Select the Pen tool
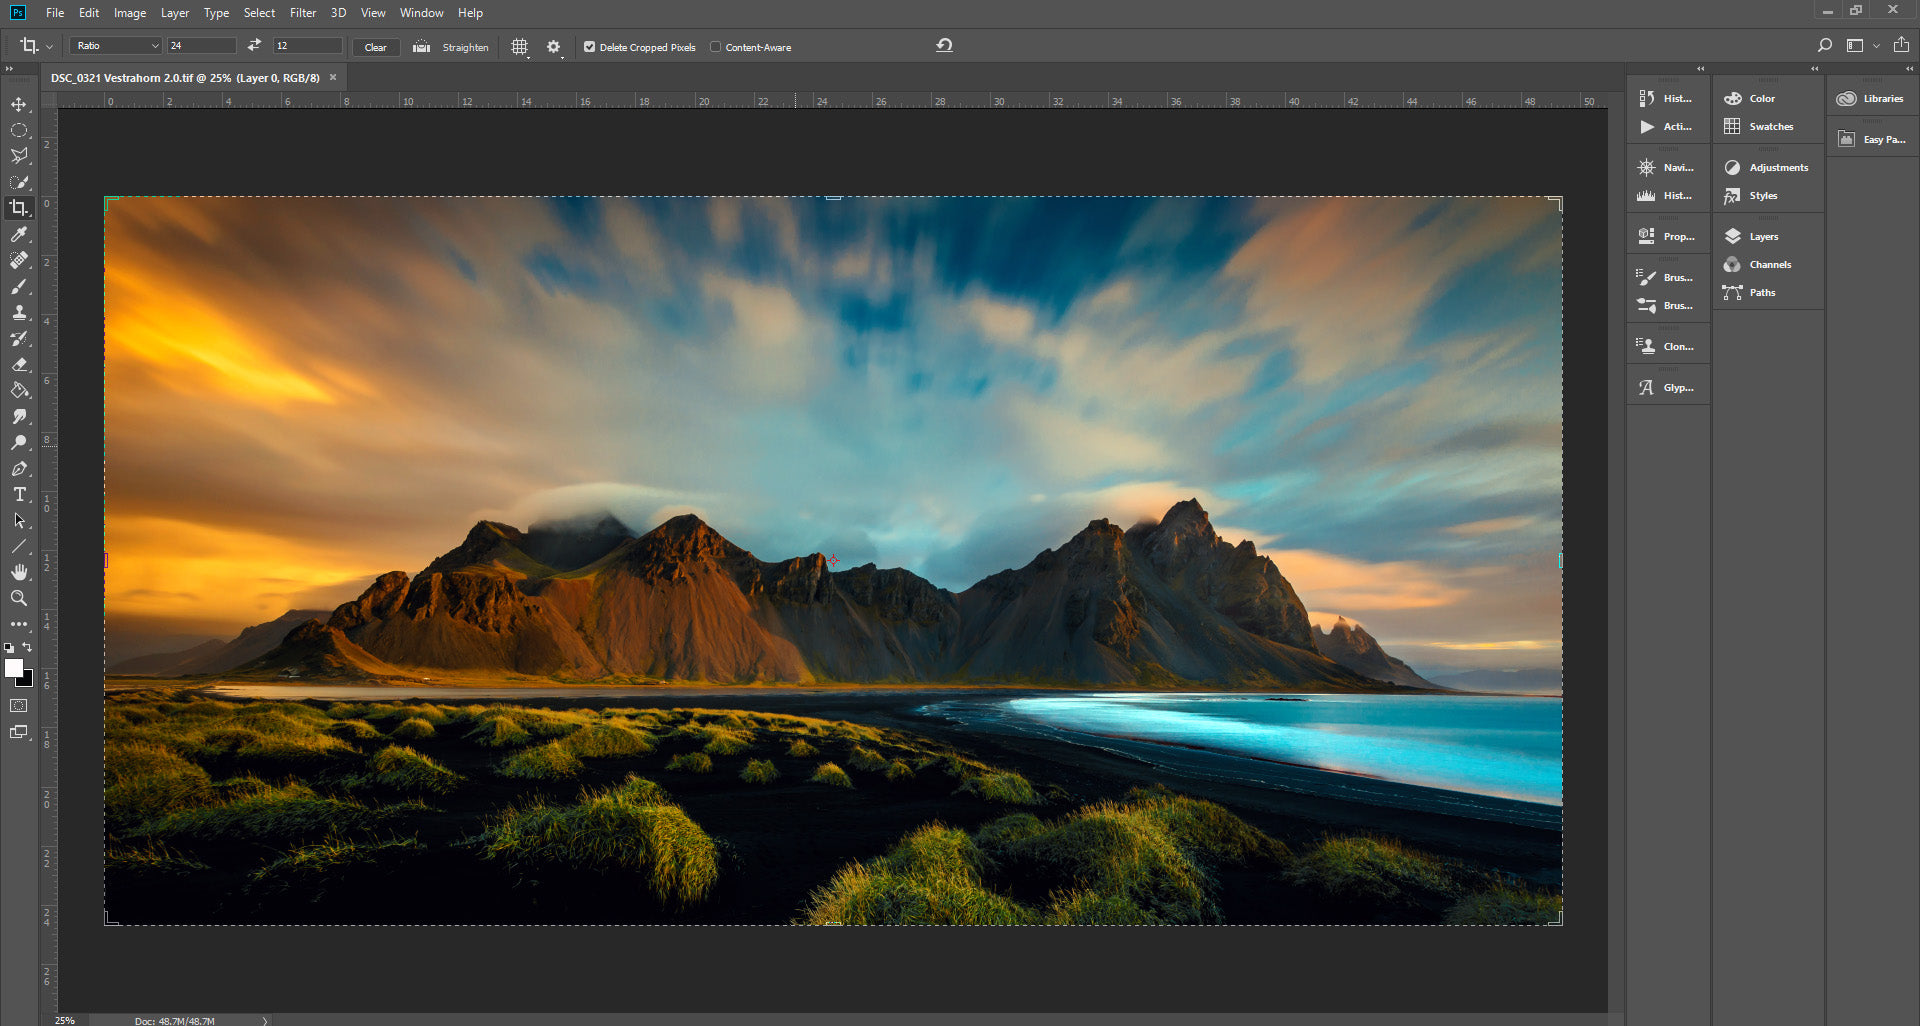Screen dimensions: 1920x1026 point(19,468)
